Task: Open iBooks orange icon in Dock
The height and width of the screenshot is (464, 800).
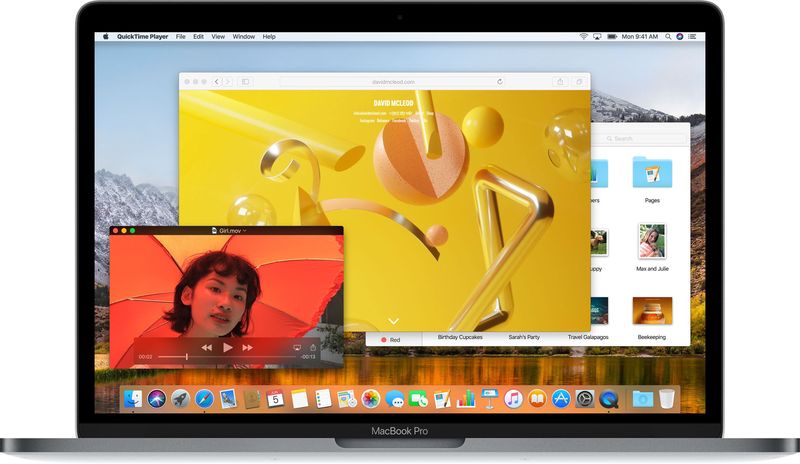Action: tap(537, 399)
